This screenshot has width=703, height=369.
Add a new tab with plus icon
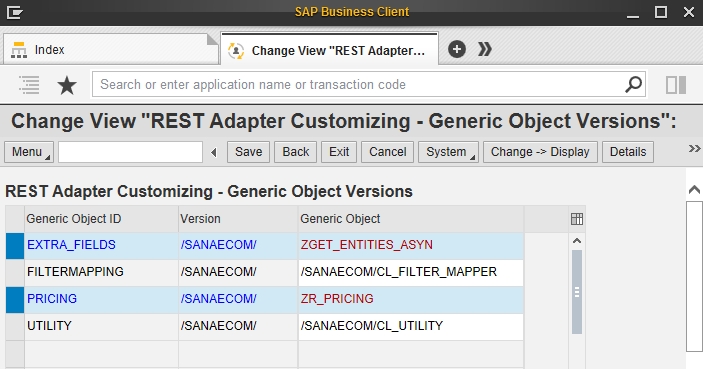pyautogui.click(x=456, y=49)
